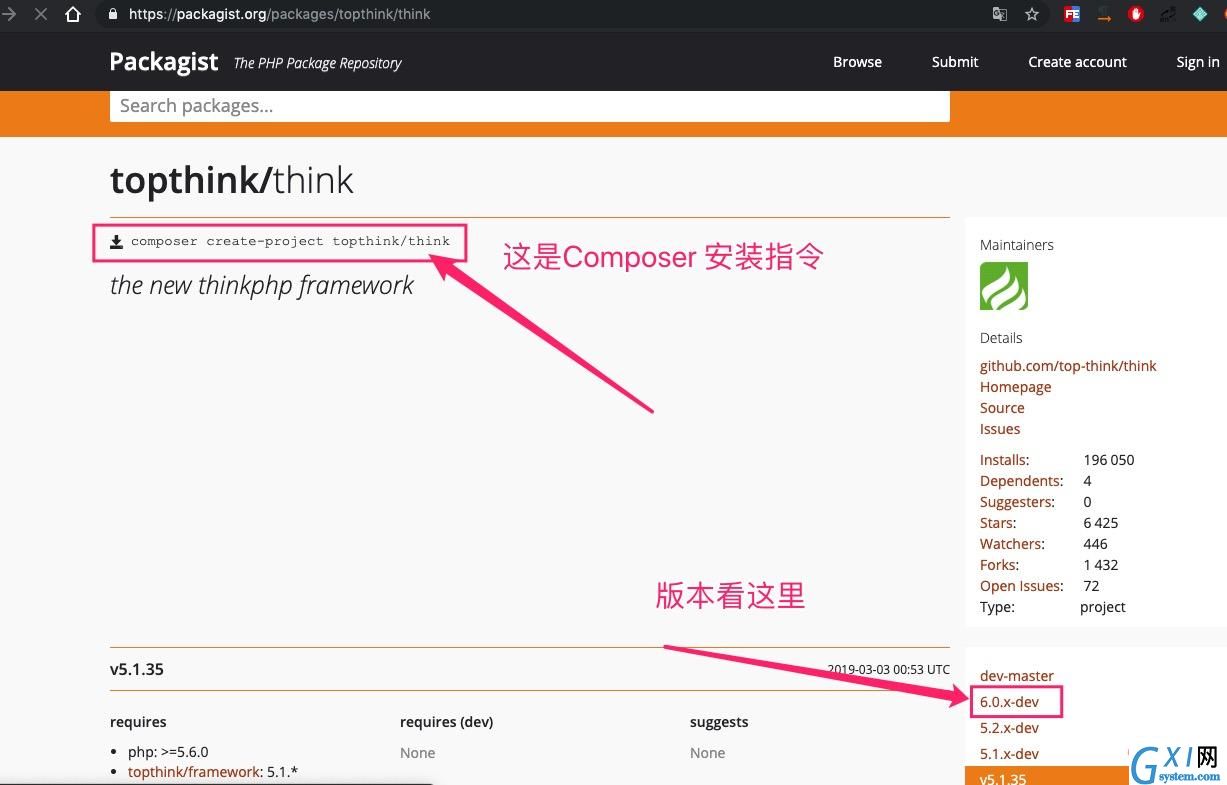Screen dimensions: 1227x785
Task: Open the Forks link
Action: click(999, 565)
